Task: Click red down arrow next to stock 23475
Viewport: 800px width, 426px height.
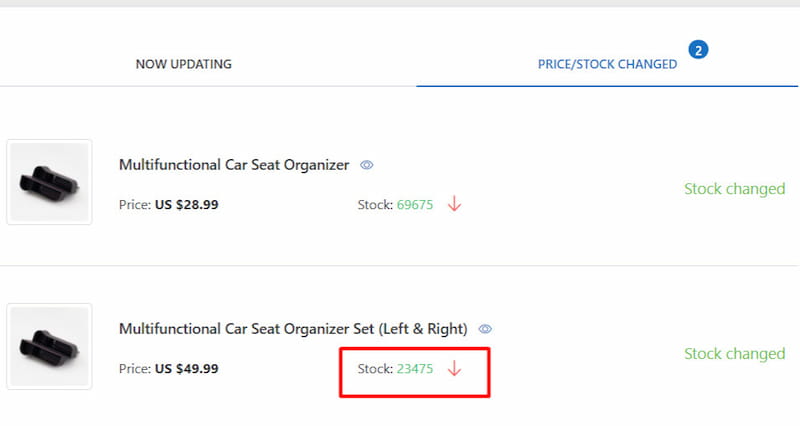Action: coord(454,368)
